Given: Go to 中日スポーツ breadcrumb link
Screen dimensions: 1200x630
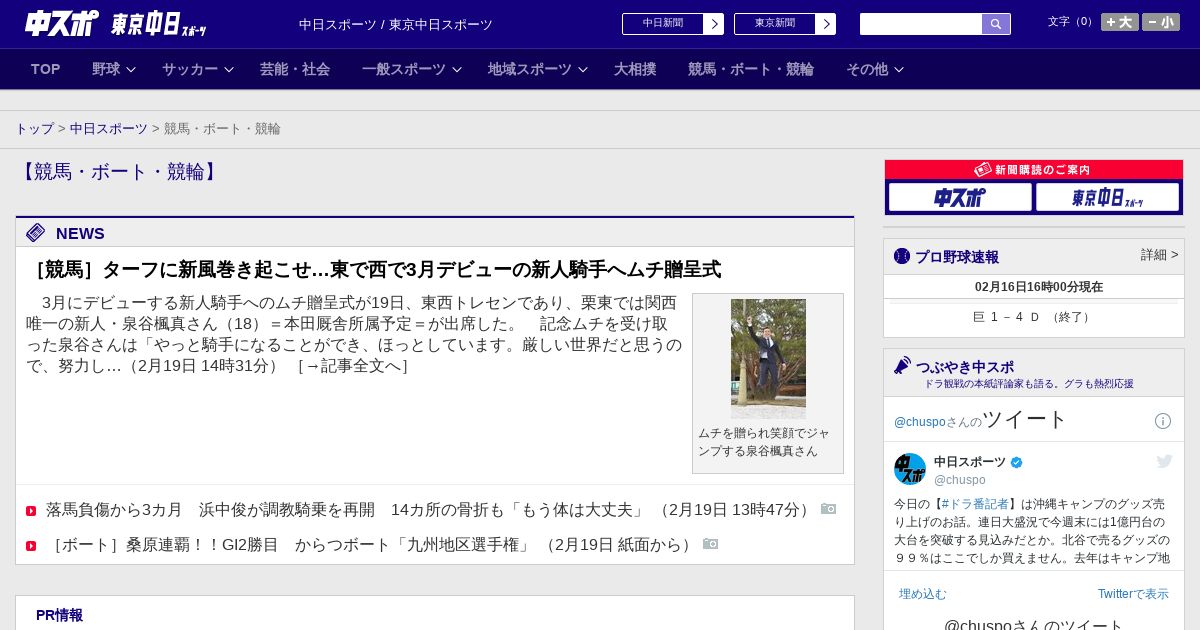Looking at the screenshot, I should pos(109,129).
